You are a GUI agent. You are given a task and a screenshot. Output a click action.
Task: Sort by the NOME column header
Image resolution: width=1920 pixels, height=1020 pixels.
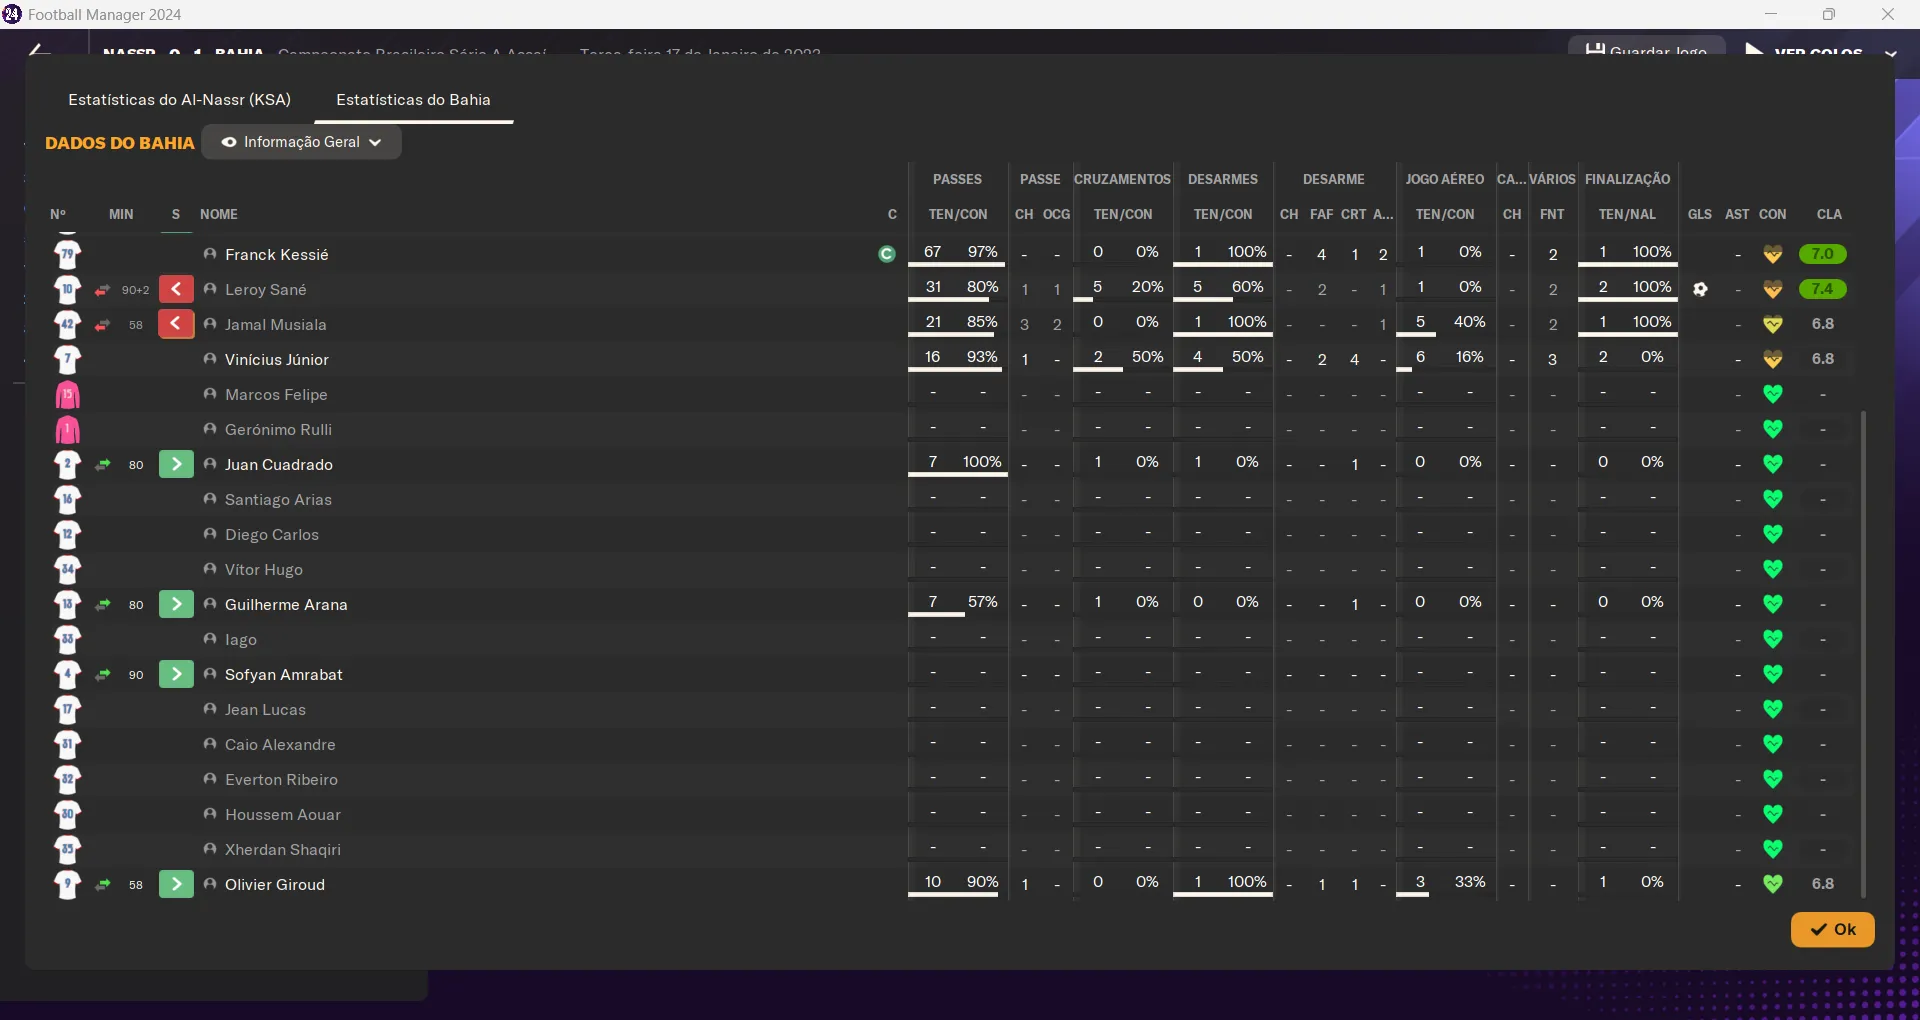(x=219, y=214)
